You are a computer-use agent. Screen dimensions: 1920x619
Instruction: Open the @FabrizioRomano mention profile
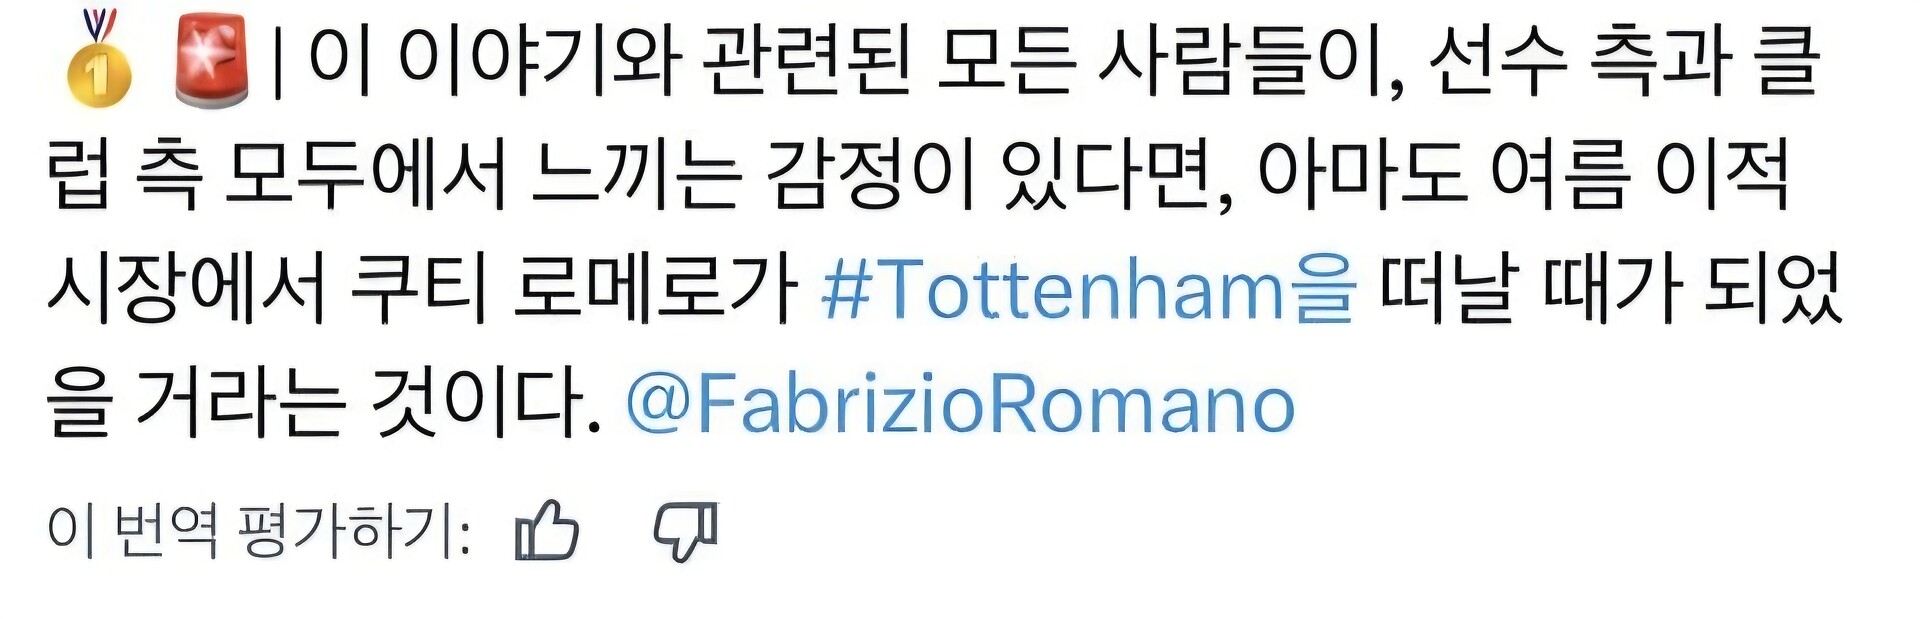pos(961,405)
